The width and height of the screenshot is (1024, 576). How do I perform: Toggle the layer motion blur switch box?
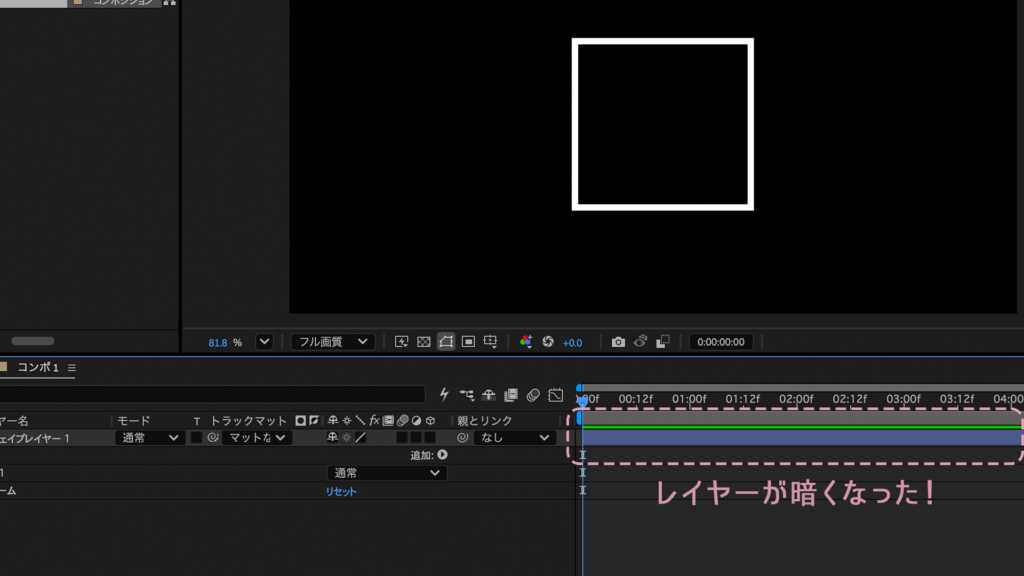pos(402,438)
